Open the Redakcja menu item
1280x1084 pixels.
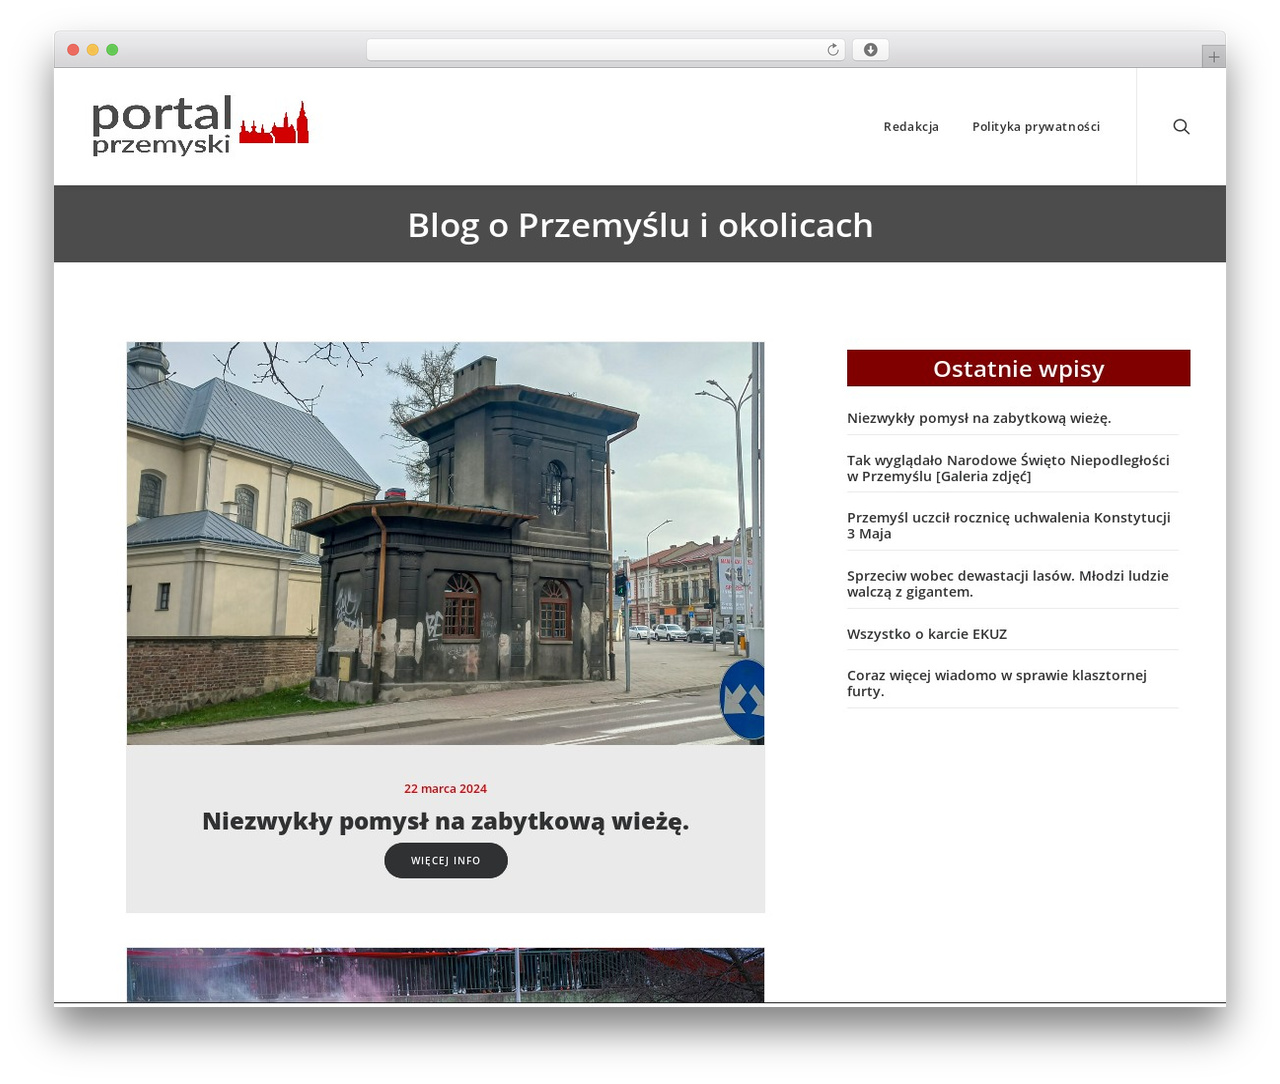tap(911, 127)
